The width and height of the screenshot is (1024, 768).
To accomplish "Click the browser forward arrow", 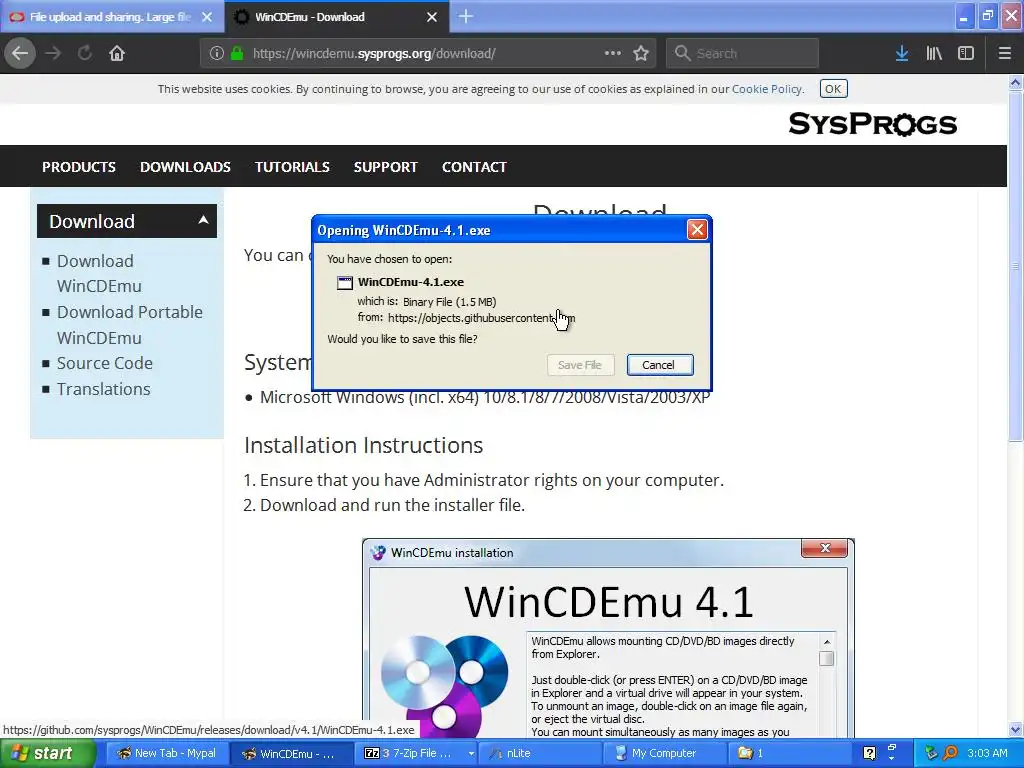I will pos(53,53).
